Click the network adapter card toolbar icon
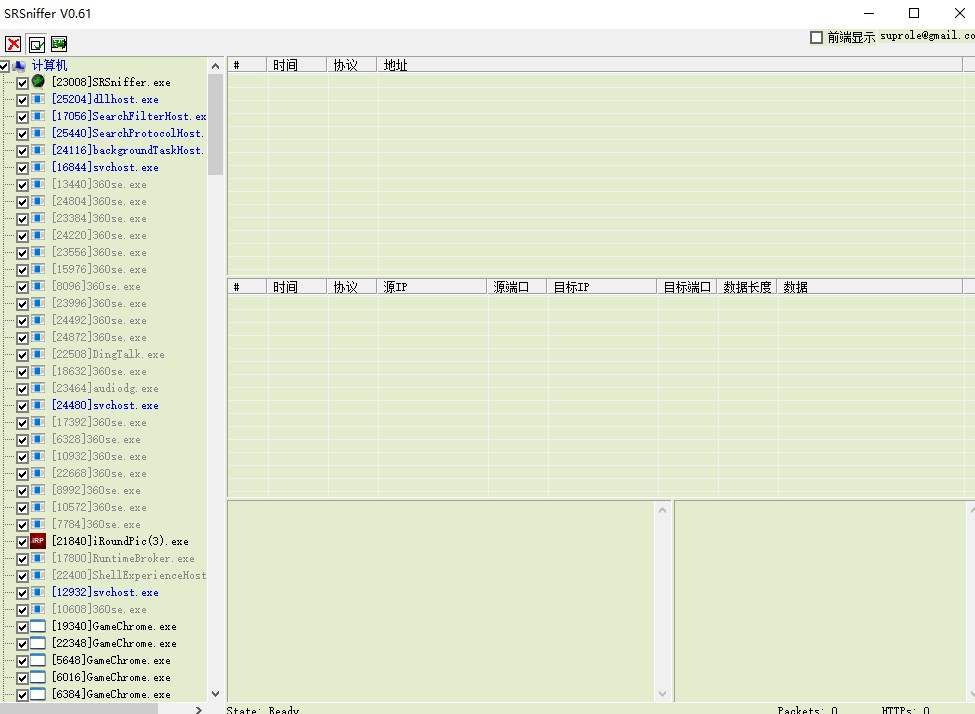 coord(59,44)
